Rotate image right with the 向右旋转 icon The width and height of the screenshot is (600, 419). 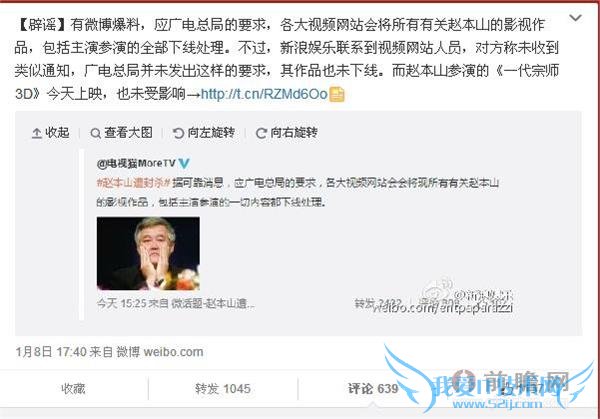(261, 133)
